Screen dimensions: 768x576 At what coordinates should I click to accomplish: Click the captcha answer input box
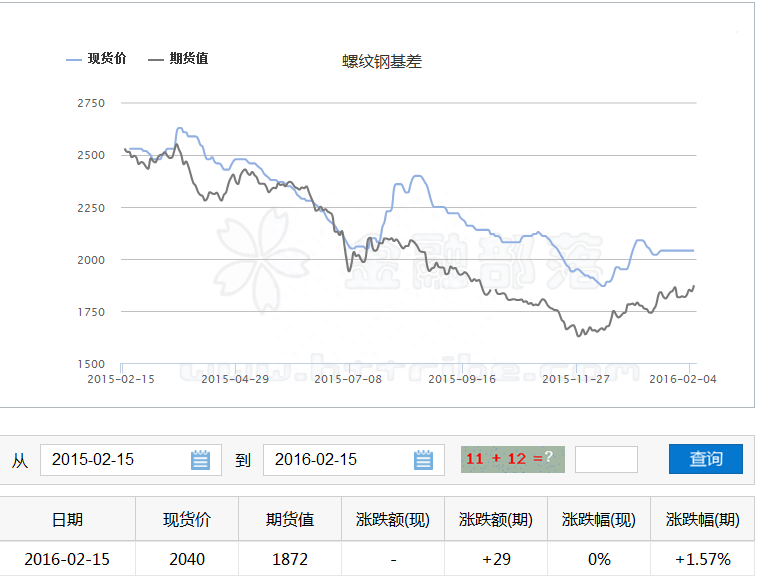[x=606, y=459]
